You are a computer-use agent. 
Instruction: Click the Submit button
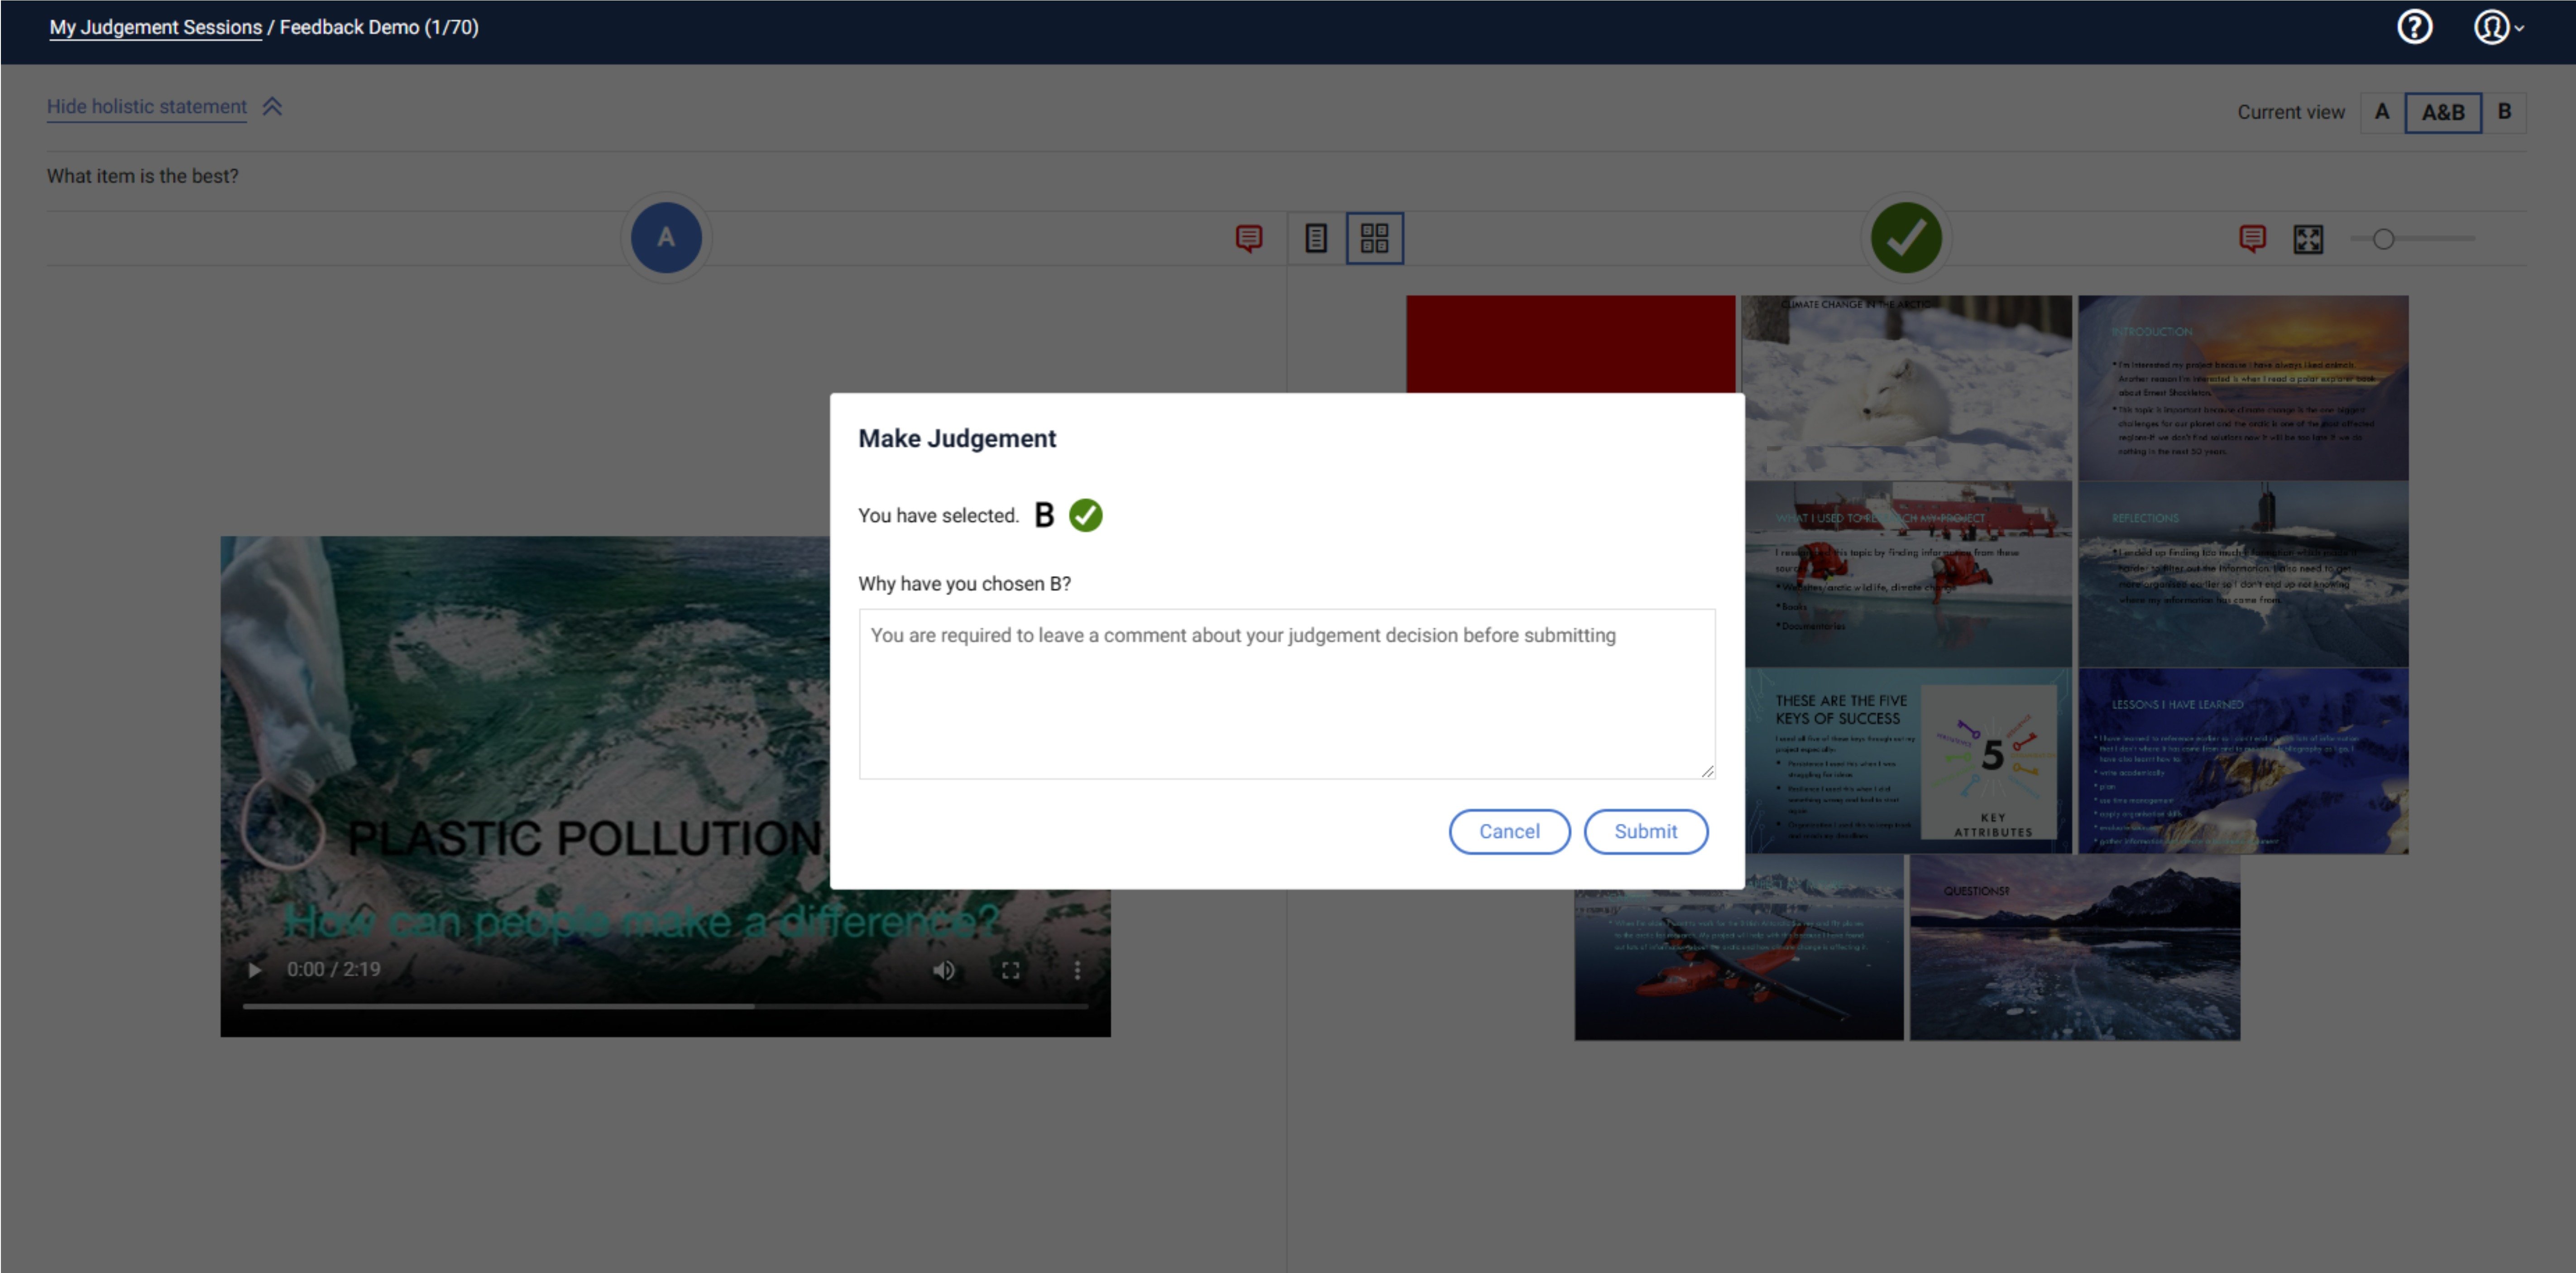click(x=1645, y=831)
